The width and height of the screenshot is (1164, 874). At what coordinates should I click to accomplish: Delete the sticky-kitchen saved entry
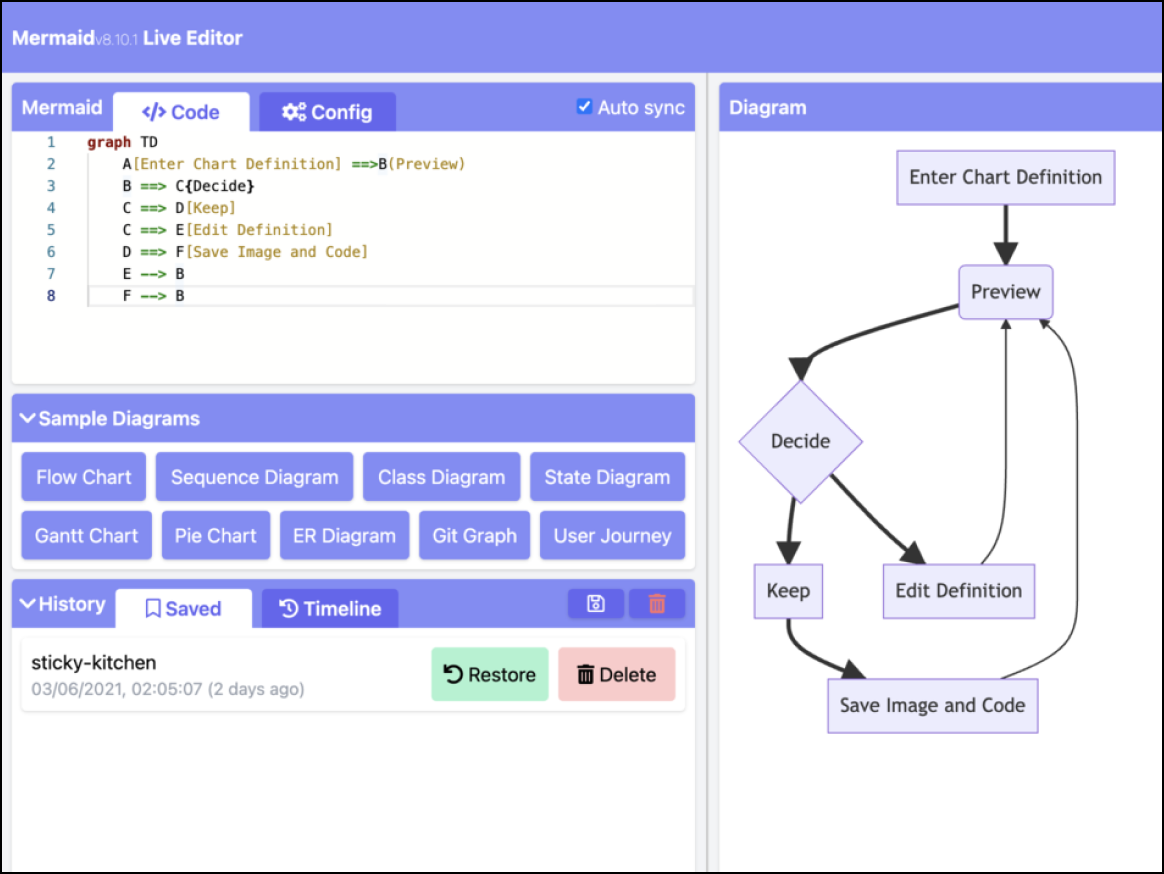617,674
